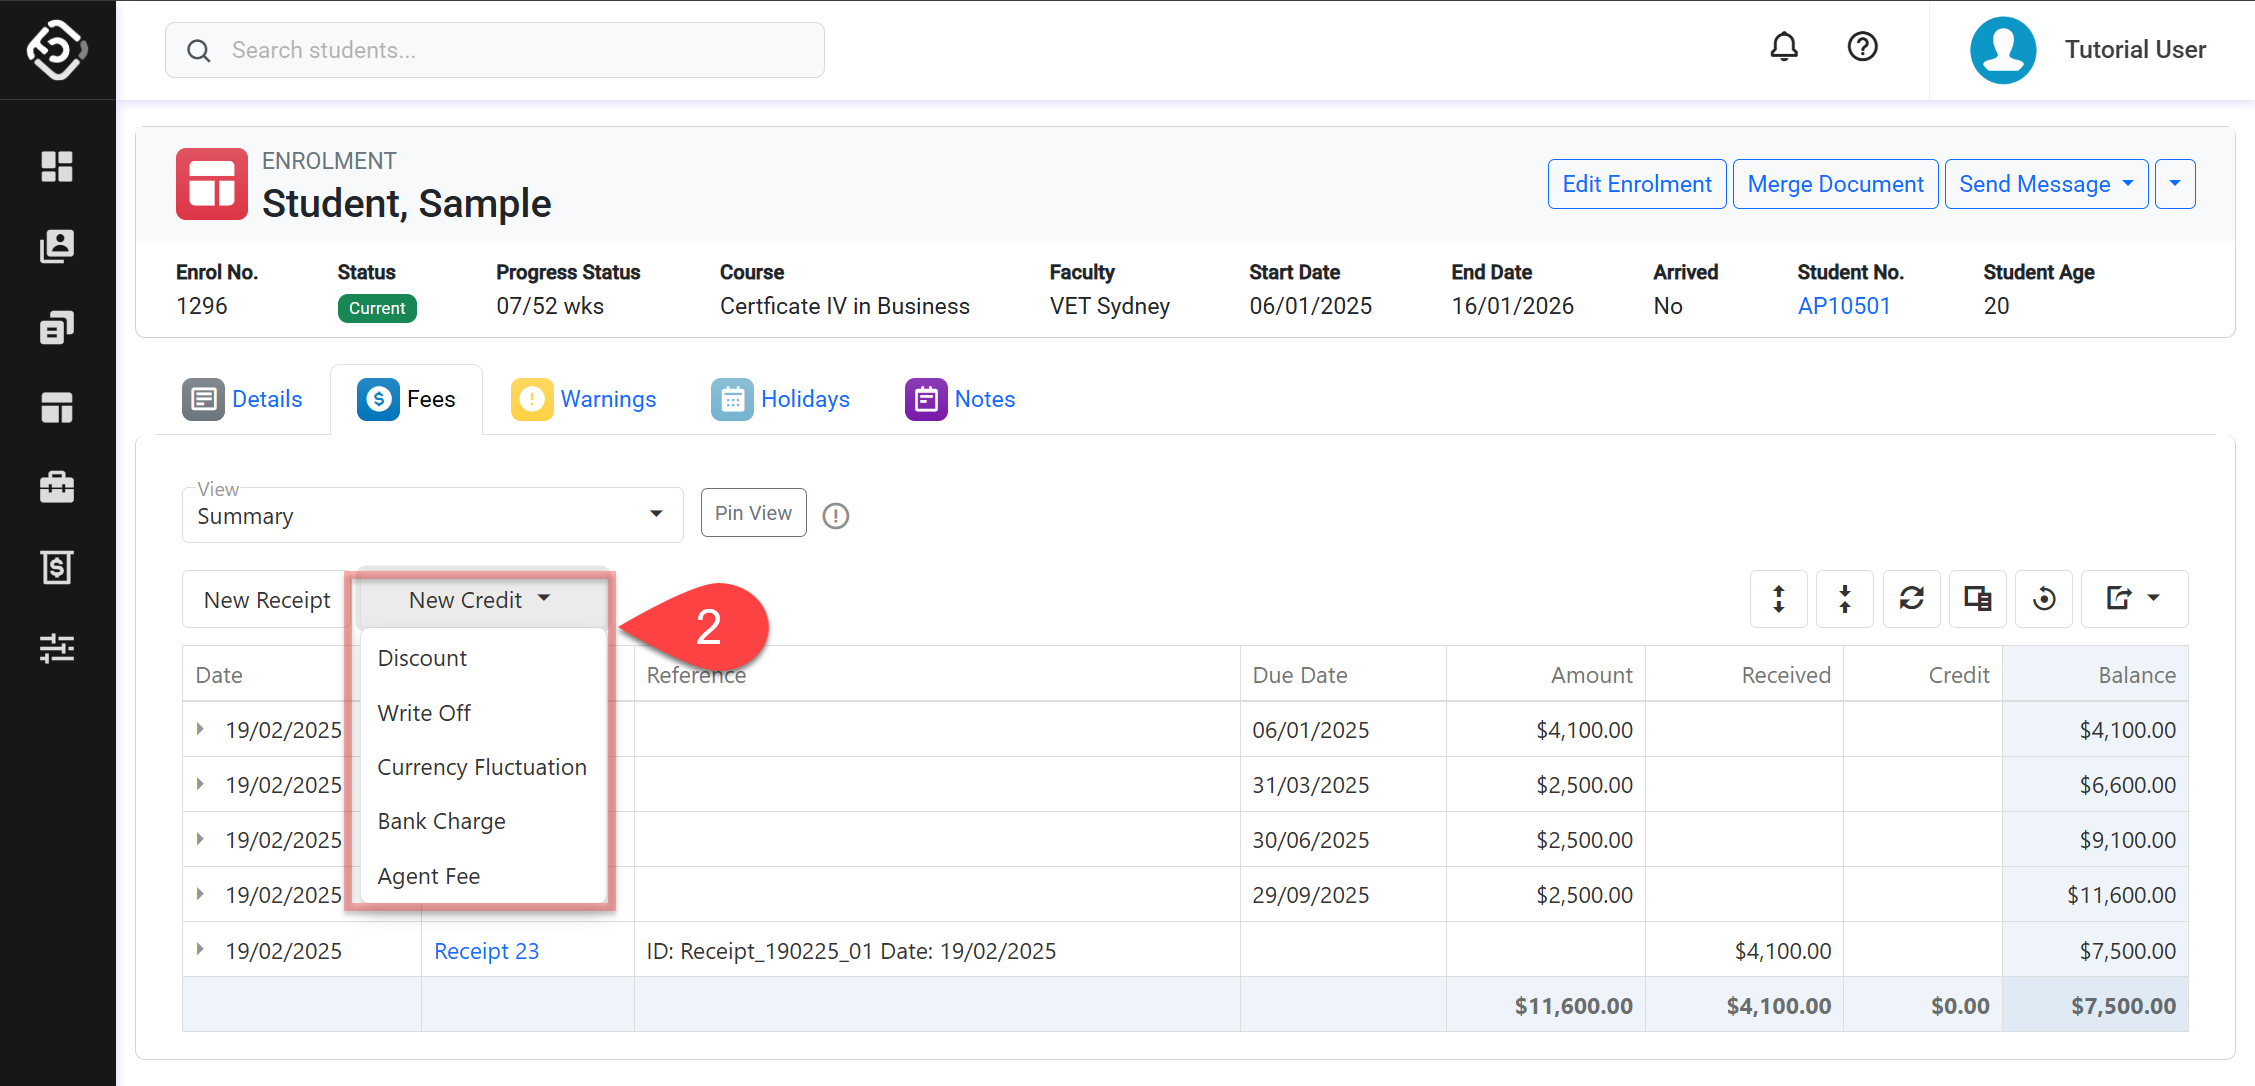Image resolution: width=2255 pixels, height=1086 pixels.
Task: Click the Current status badge
Action: (x=377, y=308)
